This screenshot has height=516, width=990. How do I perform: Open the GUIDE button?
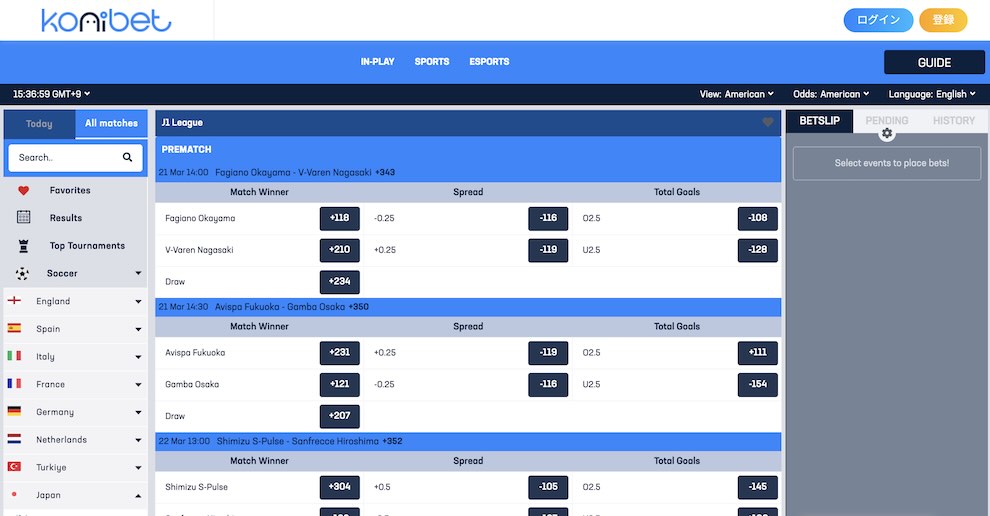[934, 63]
